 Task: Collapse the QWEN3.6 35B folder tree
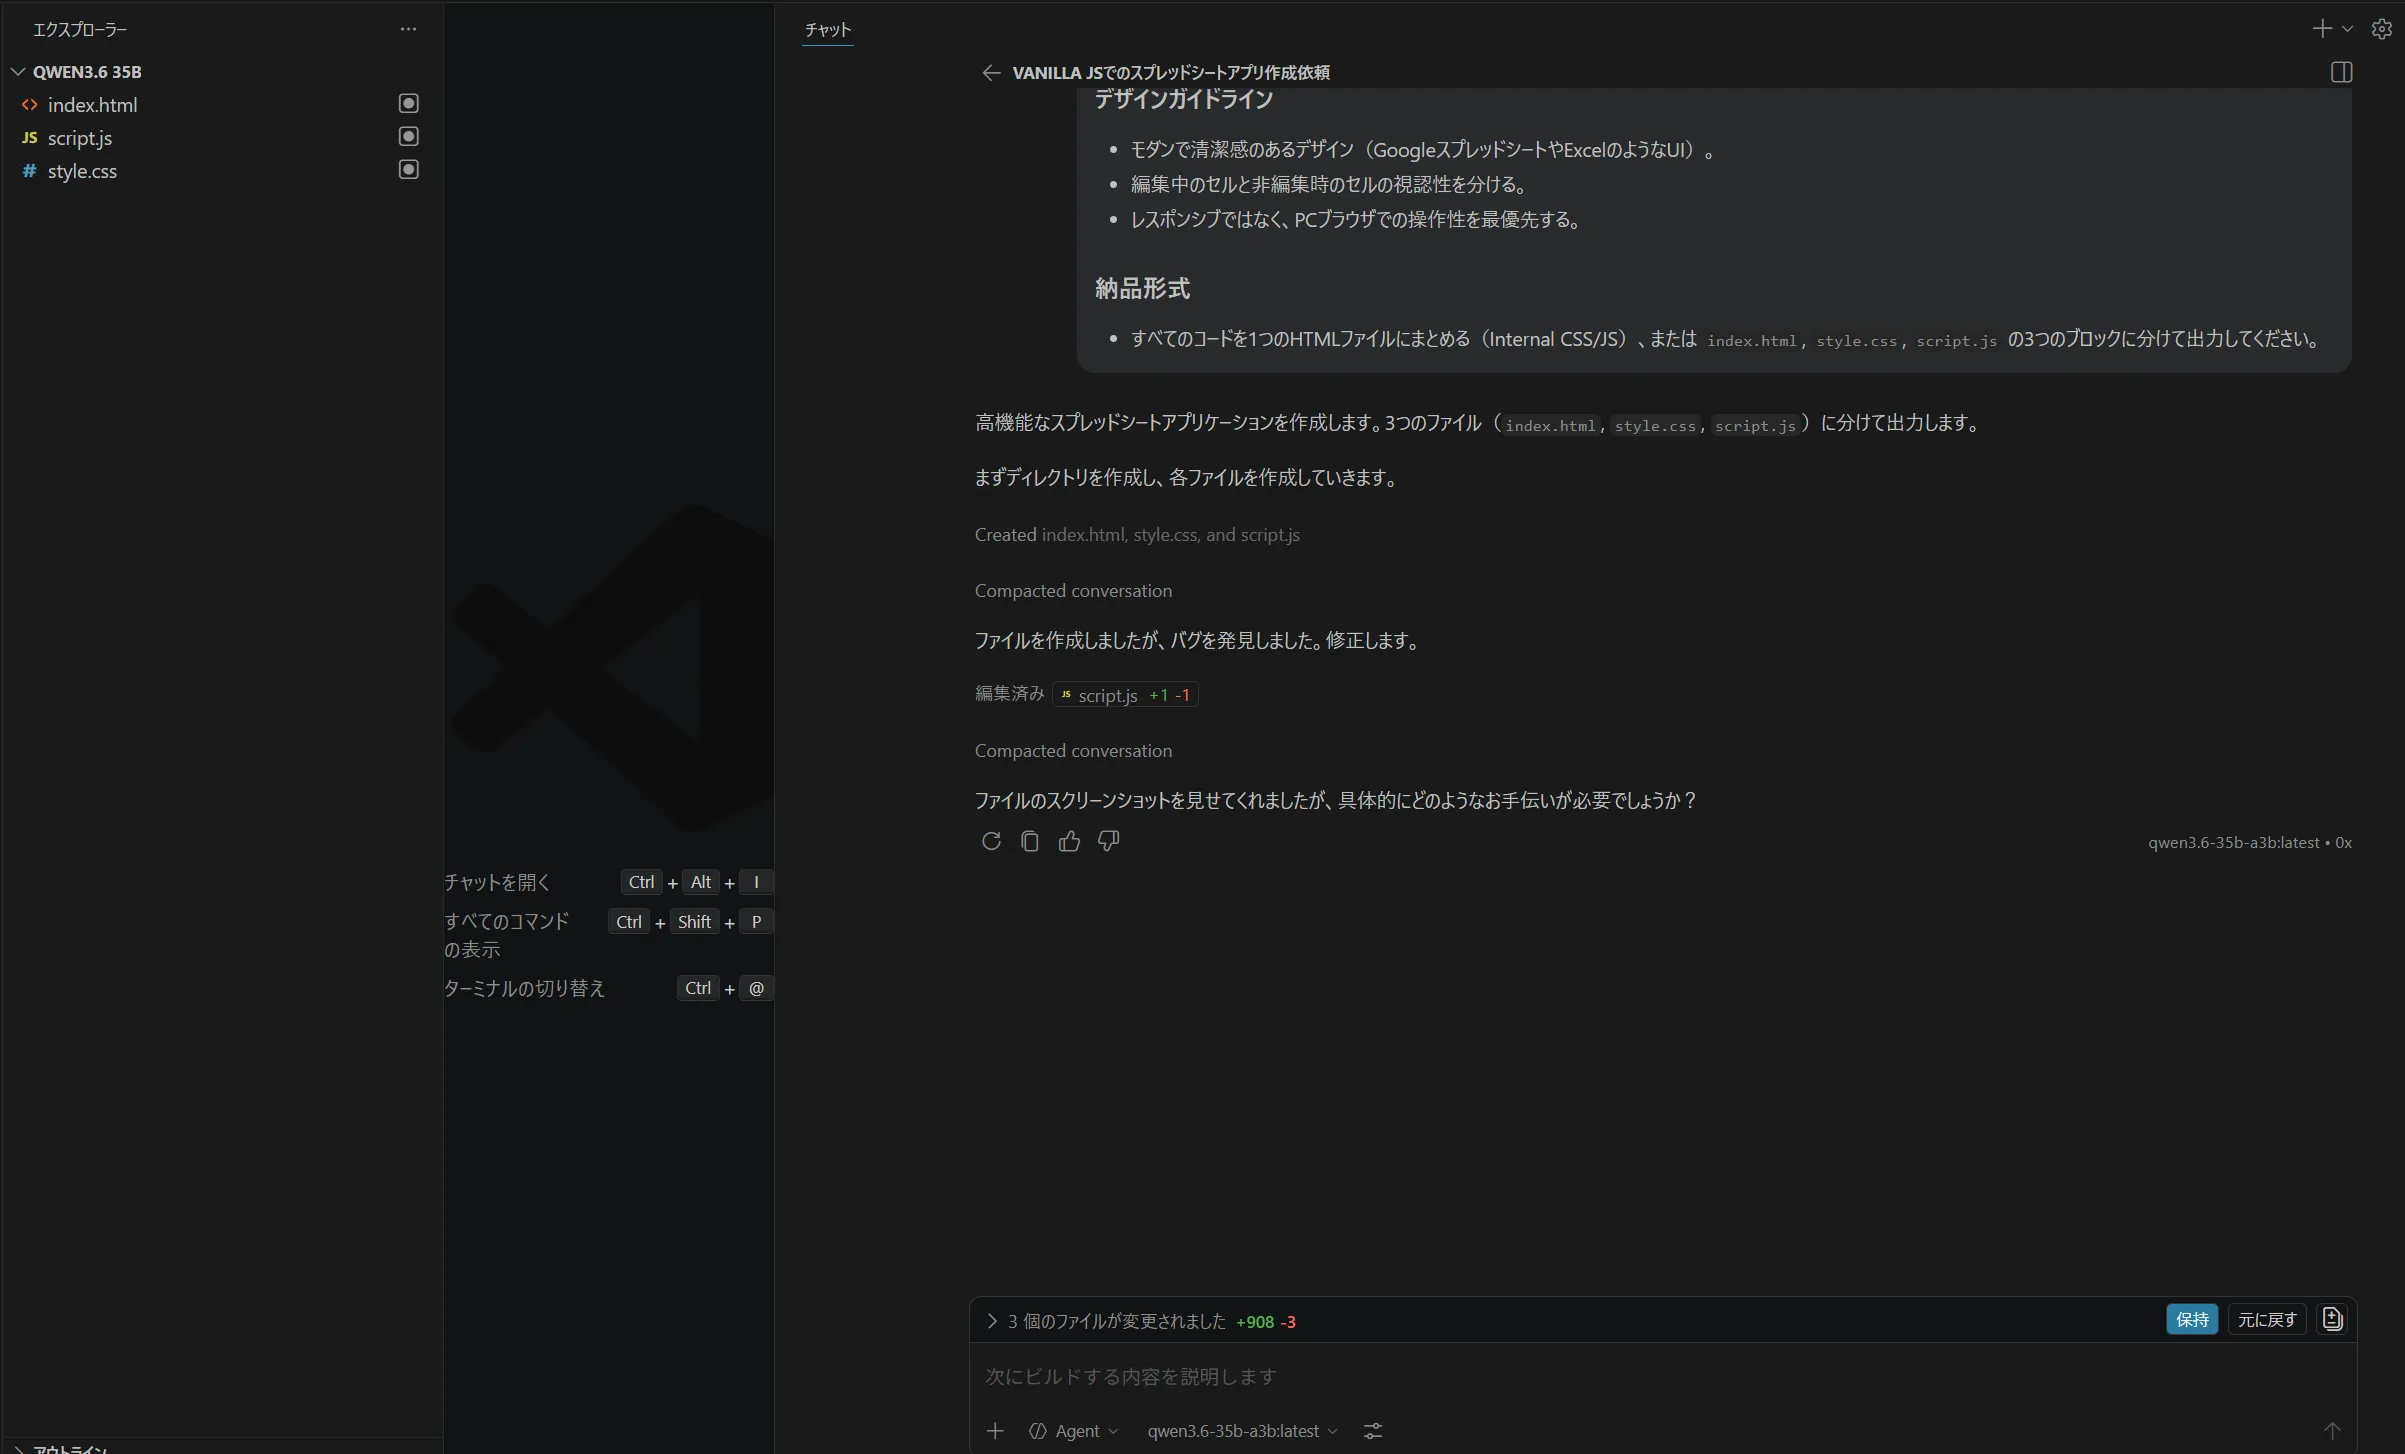(x=18, y=72)
